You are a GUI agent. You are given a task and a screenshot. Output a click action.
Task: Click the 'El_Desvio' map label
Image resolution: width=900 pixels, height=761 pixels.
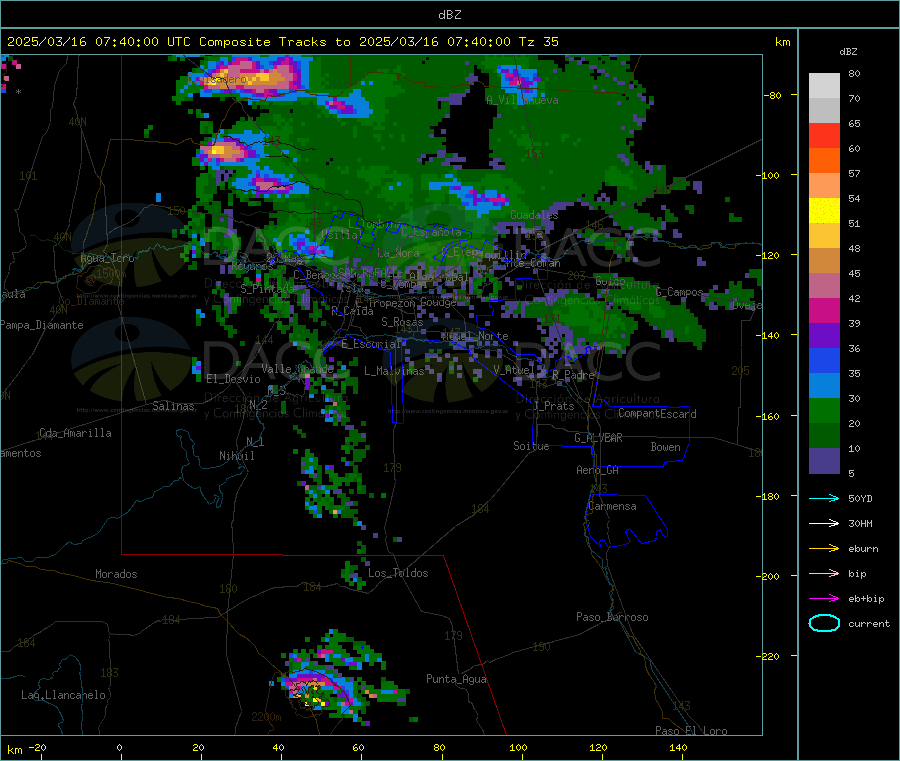[233, 379]
